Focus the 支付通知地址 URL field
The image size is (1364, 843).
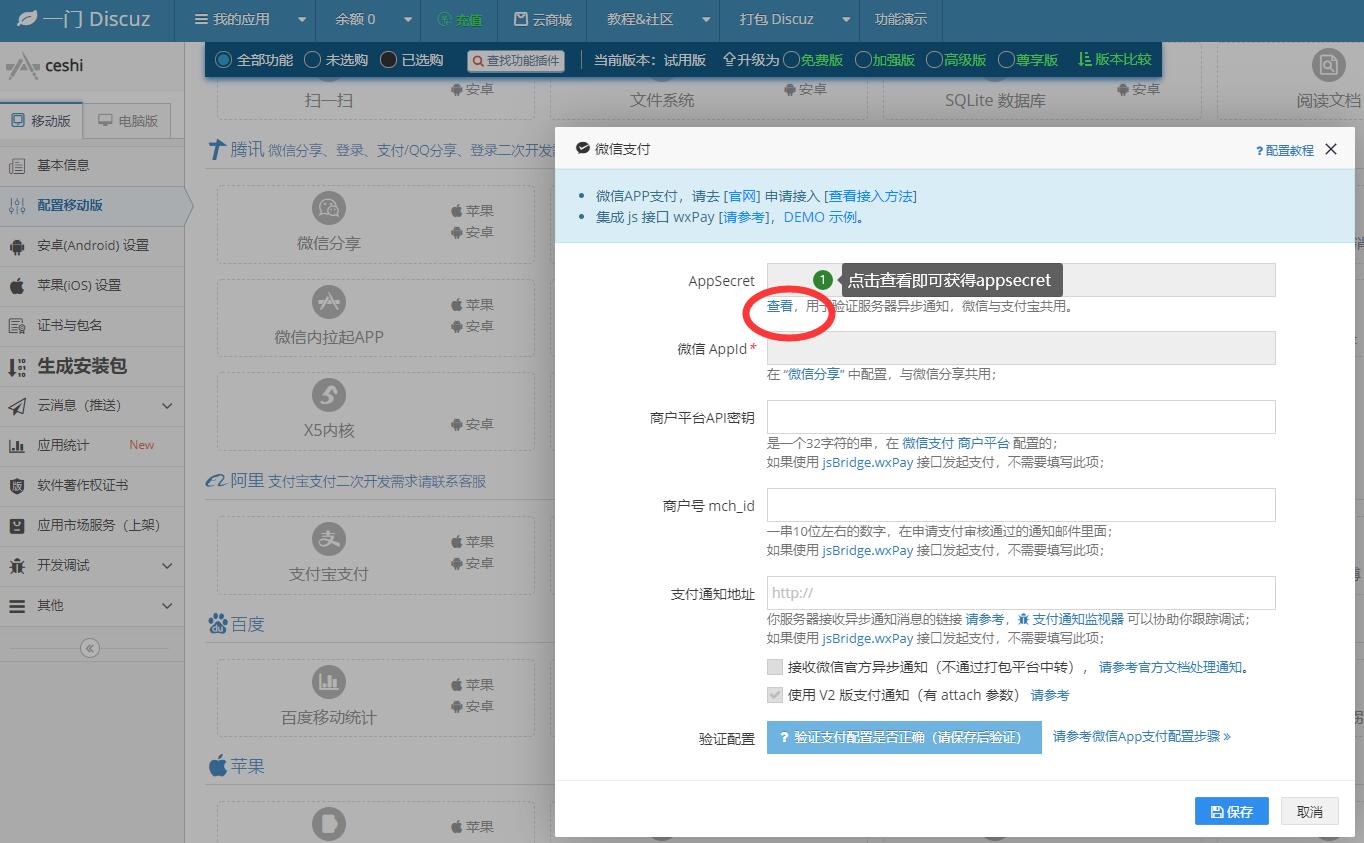tap(1021, 593)
